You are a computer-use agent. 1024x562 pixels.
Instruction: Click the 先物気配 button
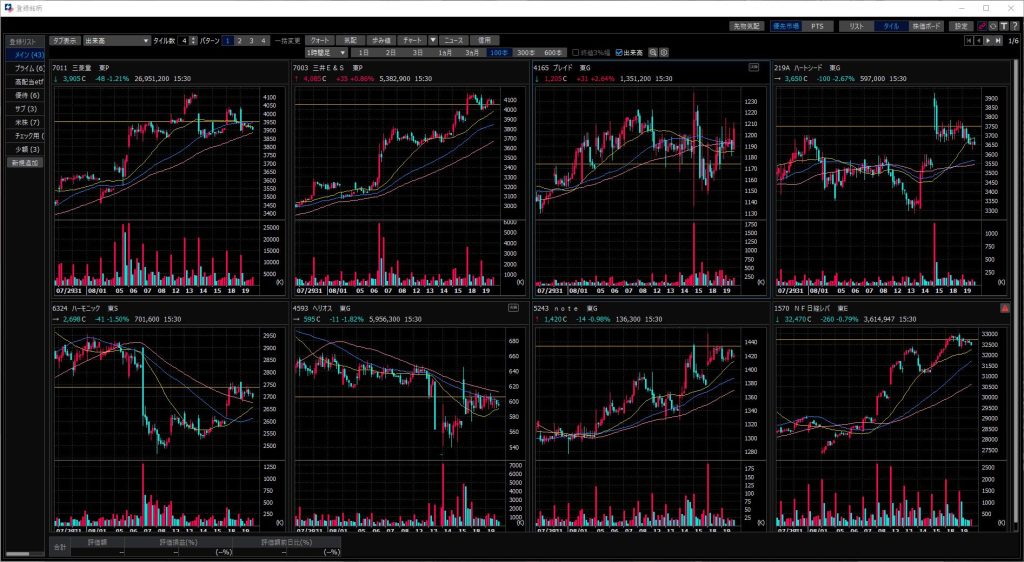coord(749,26)
